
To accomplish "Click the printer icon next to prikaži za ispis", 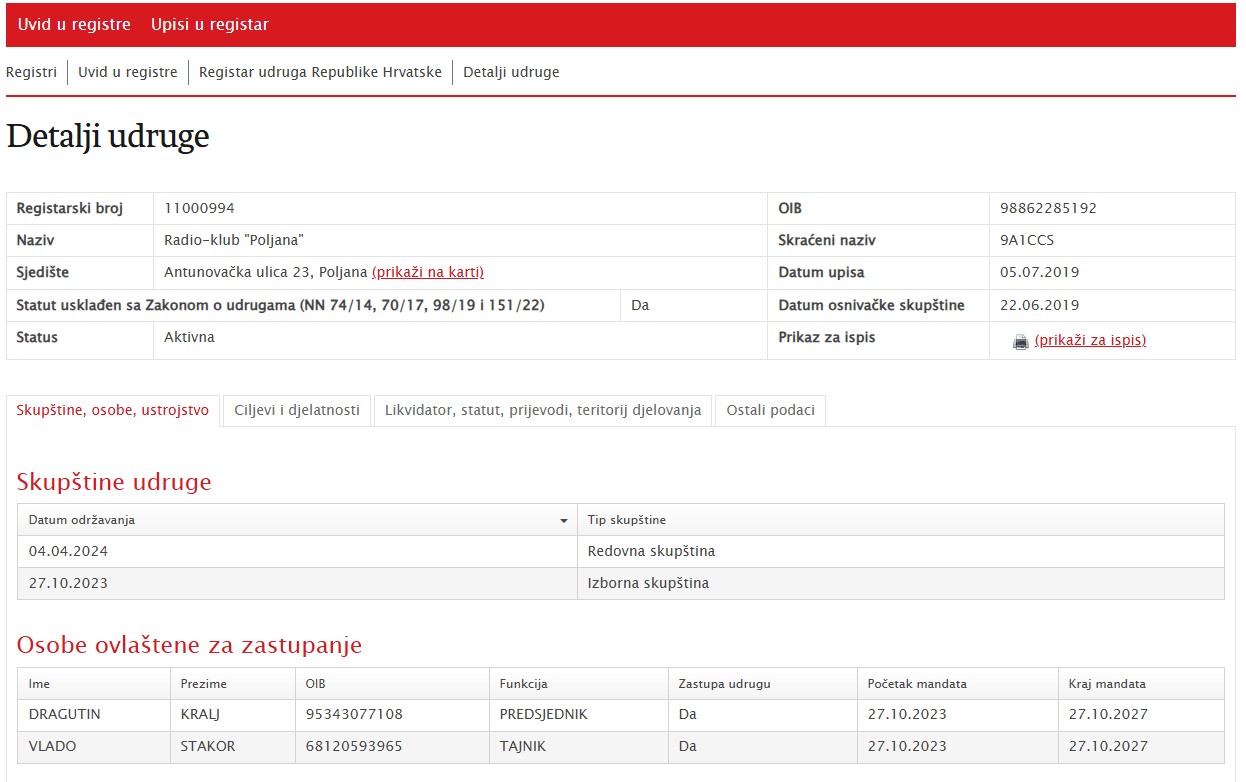I will tap(1020, 342).
